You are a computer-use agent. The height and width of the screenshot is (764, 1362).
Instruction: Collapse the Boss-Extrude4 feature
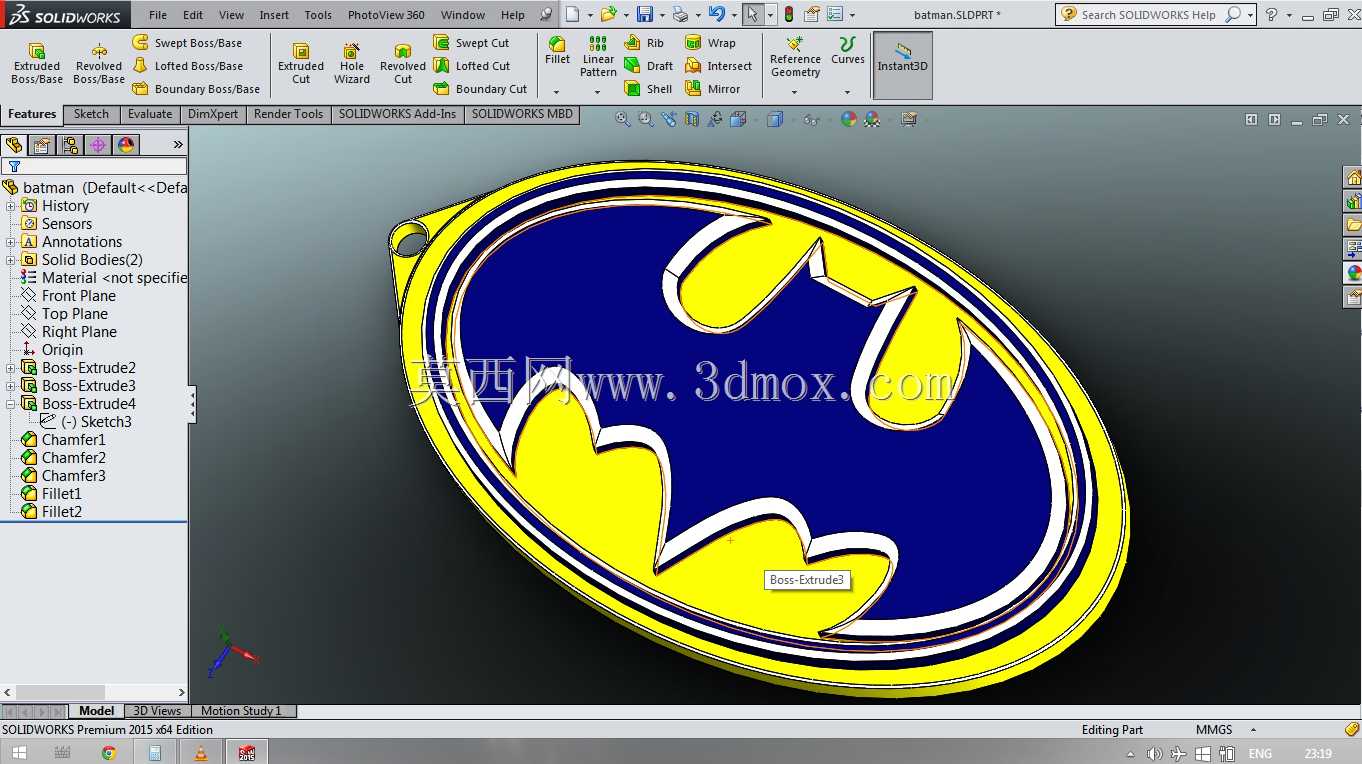tap(11, 404)
